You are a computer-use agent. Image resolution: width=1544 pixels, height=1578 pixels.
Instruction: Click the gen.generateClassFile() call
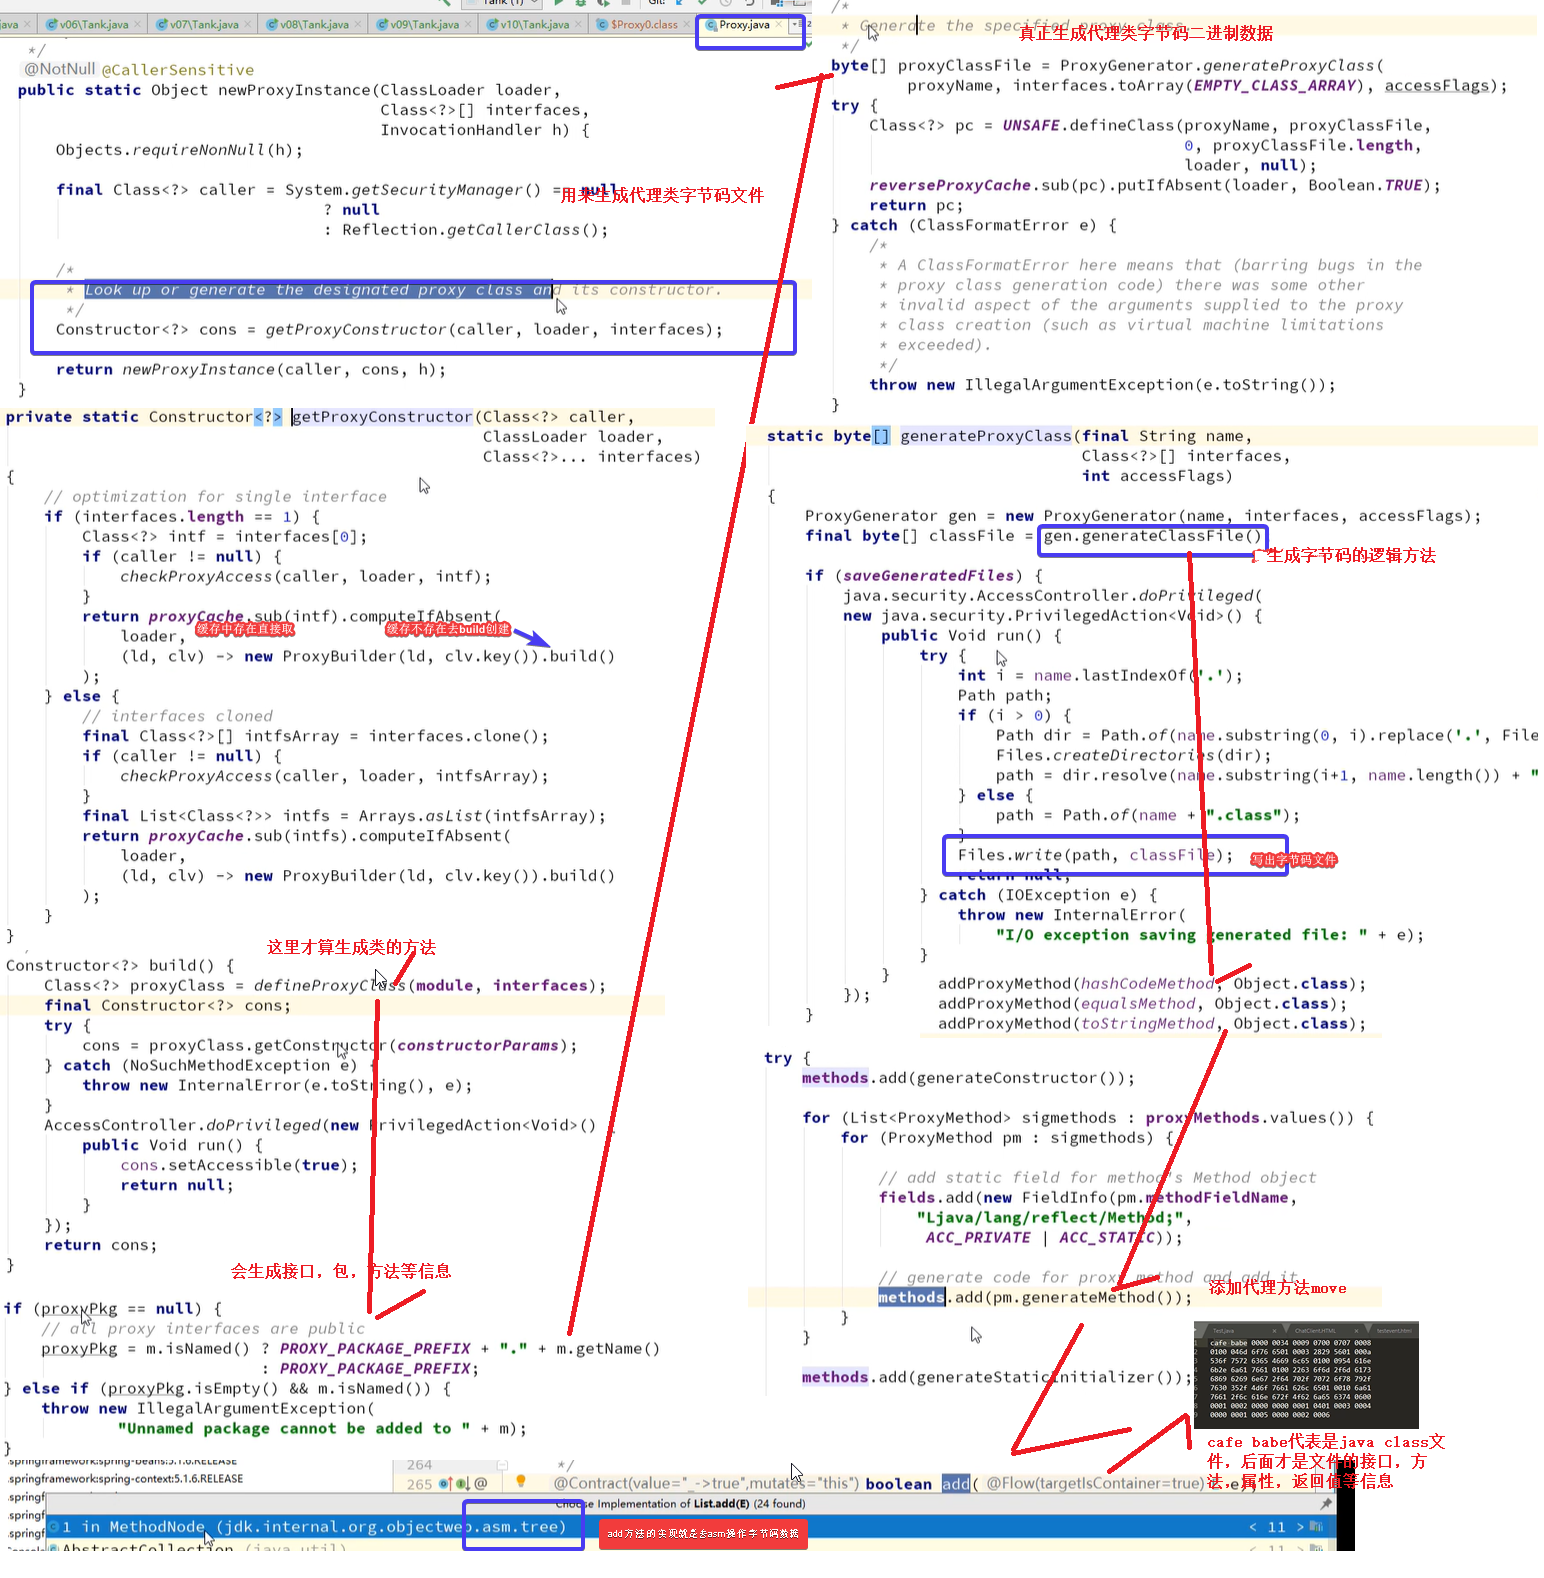[1152, 536]
